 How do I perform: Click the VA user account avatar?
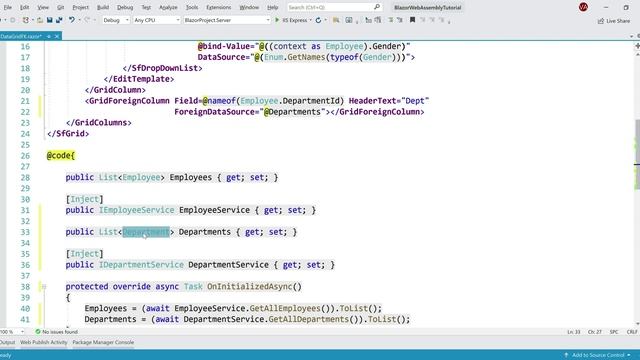(x=583, y=7)
